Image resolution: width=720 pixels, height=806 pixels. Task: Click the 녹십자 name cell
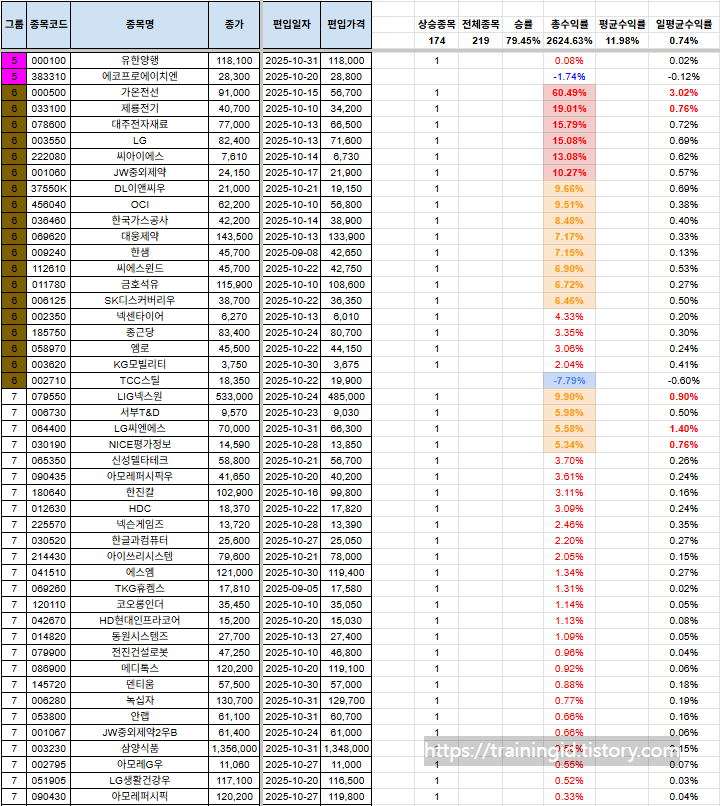[x=139, y=700]
